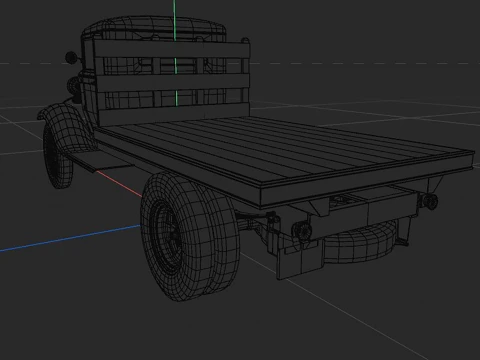The image size is (480, 360).
Task: Select the rear dual wheel of the truck
Action: click(190, 236)
